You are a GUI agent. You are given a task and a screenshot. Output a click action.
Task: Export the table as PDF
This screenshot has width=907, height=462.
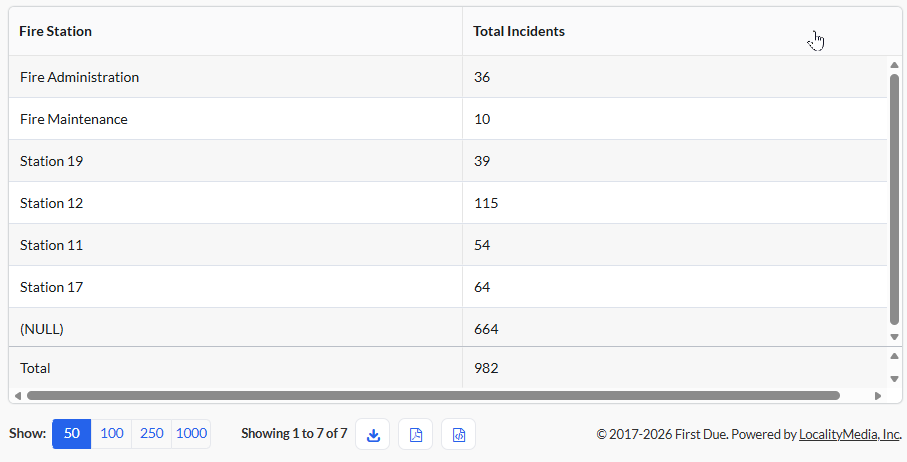(415, 434)
